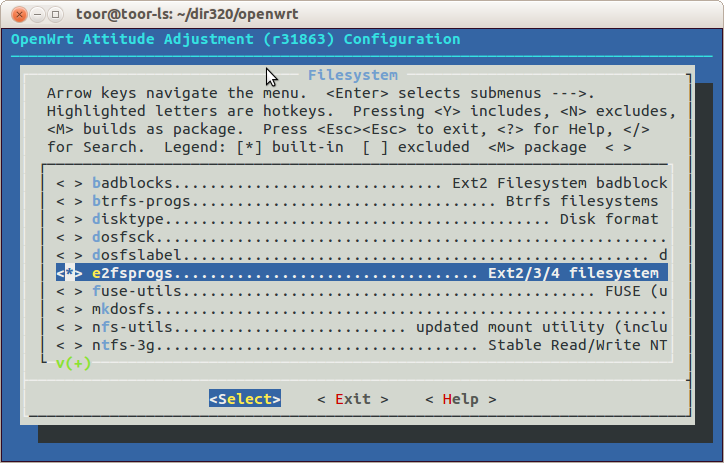Select the dosfslabel entry name
The image size is (724, 463).
pyautogui.click(x=137, y=255)
